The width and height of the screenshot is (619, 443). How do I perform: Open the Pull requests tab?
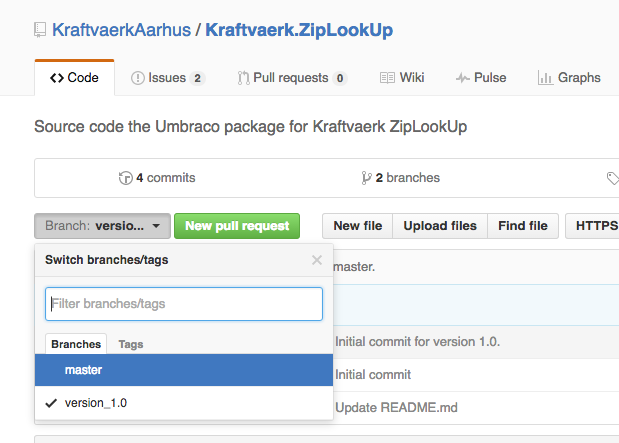tap(292, 78)
